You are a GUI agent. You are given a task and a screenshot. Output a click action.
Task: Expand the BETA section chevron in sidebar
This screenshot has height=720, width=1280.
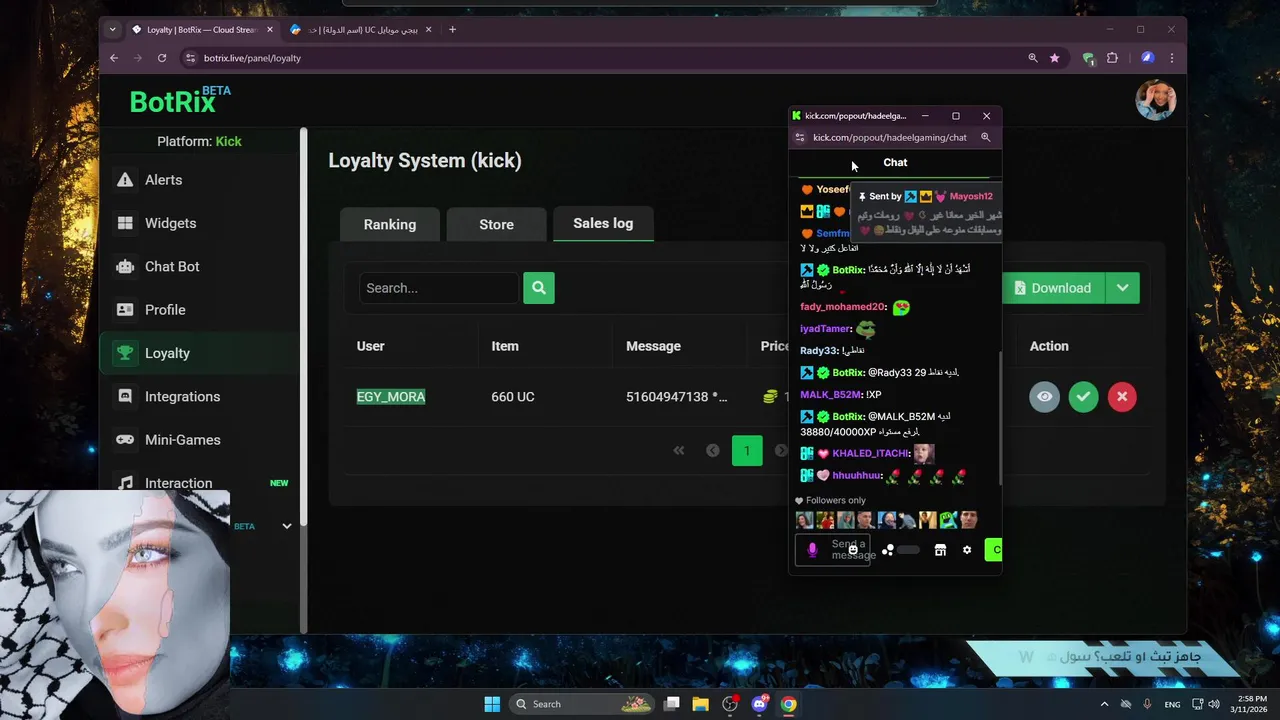tap(286, 526)
